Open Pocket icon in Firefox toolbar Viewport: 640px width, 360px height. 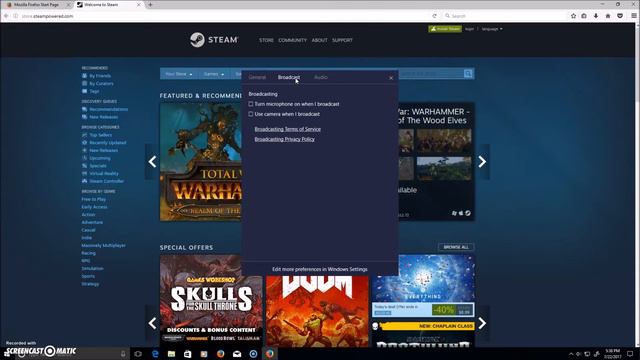pos(620,16)
